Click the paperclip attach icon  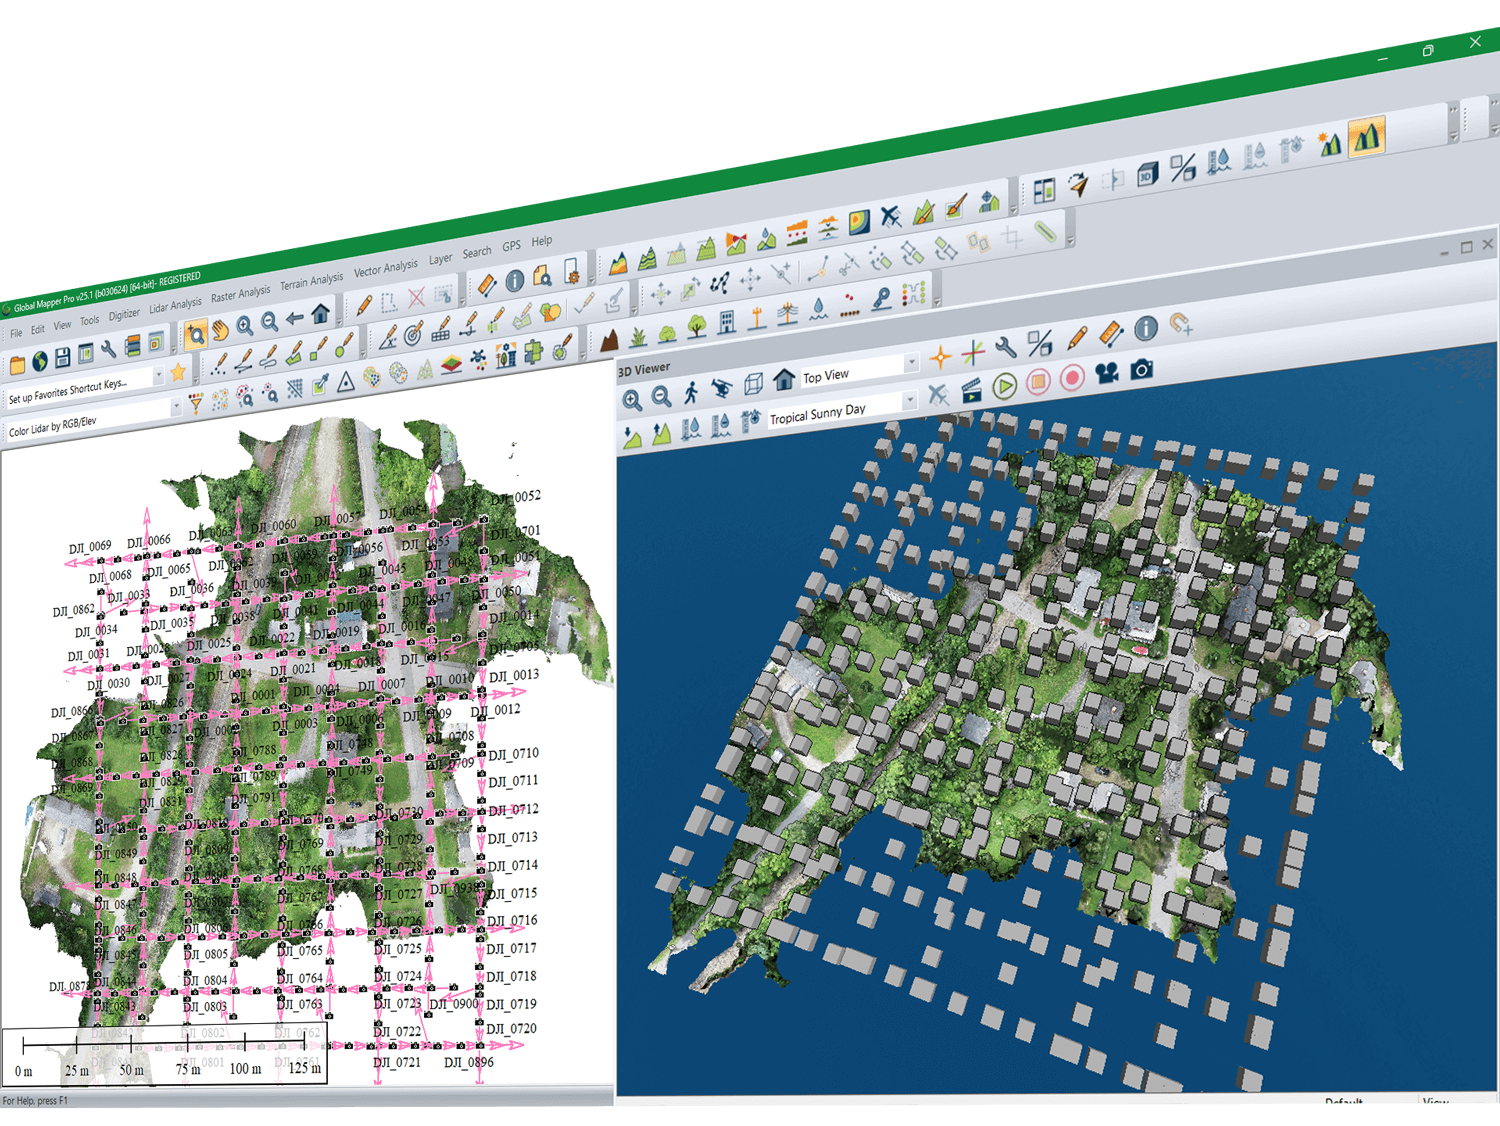[1045, 231]
